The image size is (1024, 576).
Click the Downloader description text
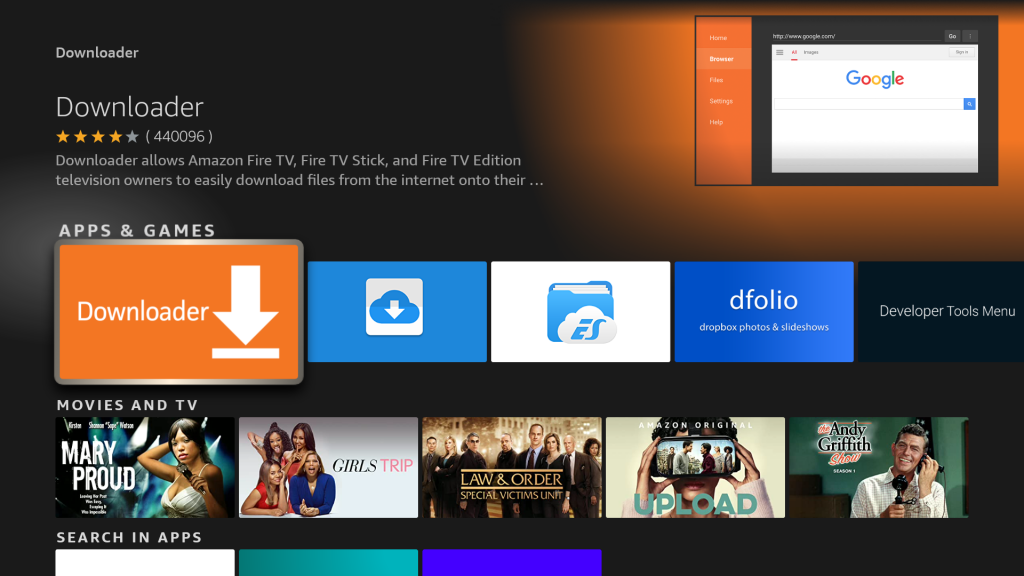click(x=300, y=170)
